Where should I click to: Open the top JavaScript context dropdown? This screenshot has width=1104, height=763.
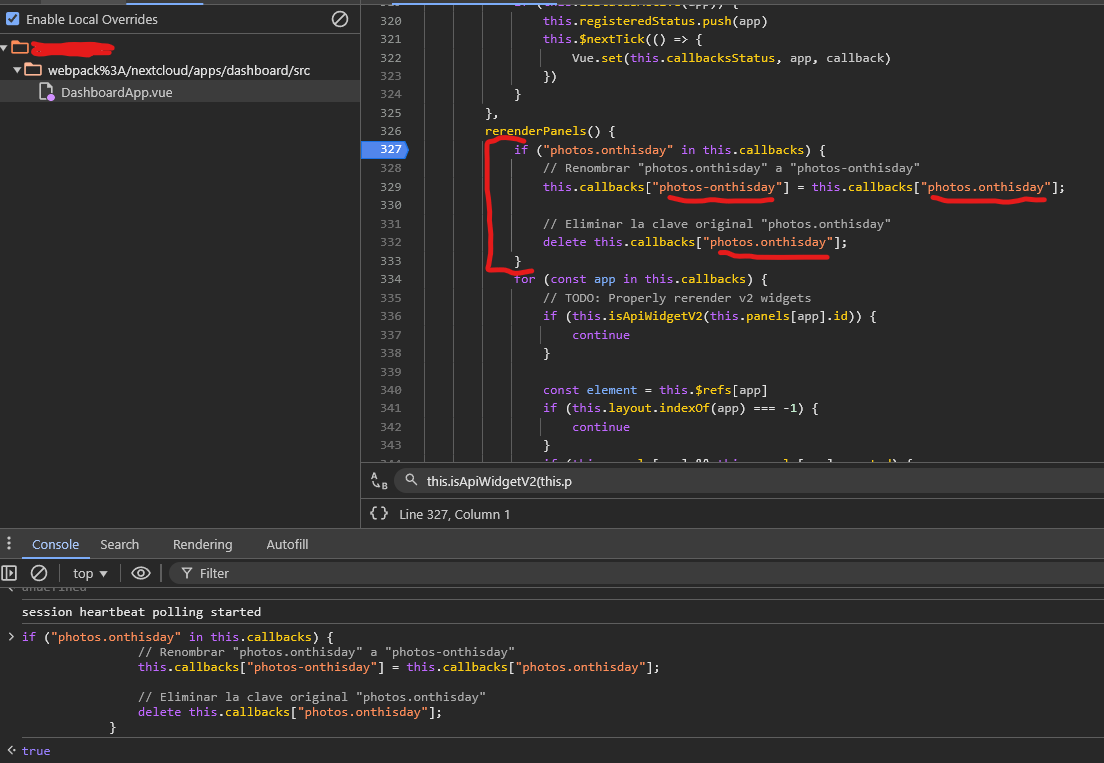click(90, 573)
